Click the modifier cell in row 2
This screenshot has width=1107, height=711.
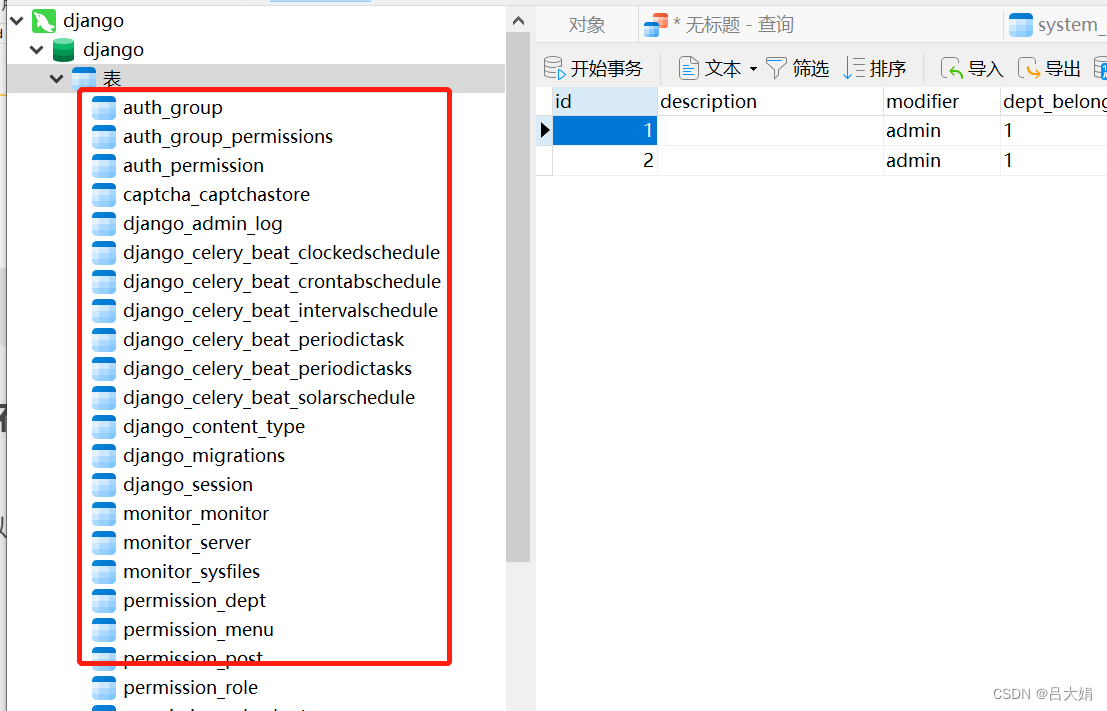942,160
